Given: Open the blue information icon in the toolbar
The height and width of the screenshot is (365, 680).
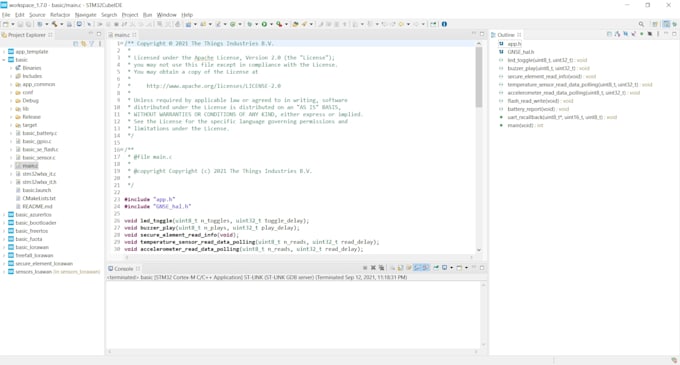Looking at the screenshot, I should coord(444,24).
